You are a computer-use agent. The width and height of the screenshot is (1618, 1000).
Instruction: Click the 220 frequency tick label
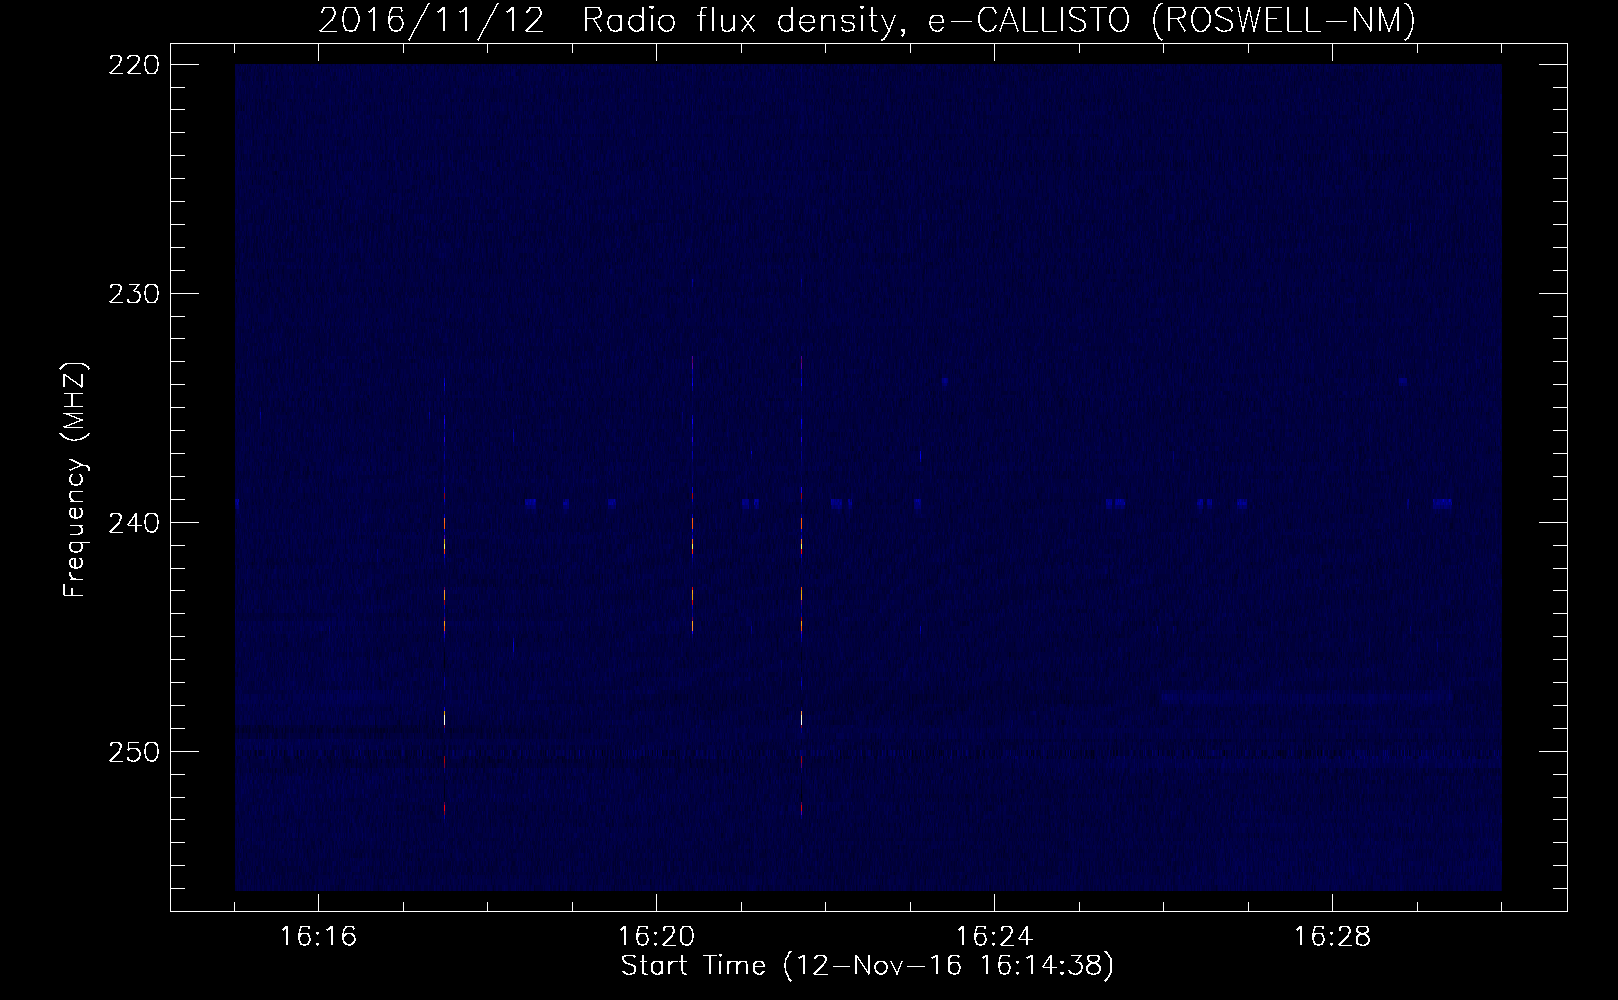coord(133,65)
